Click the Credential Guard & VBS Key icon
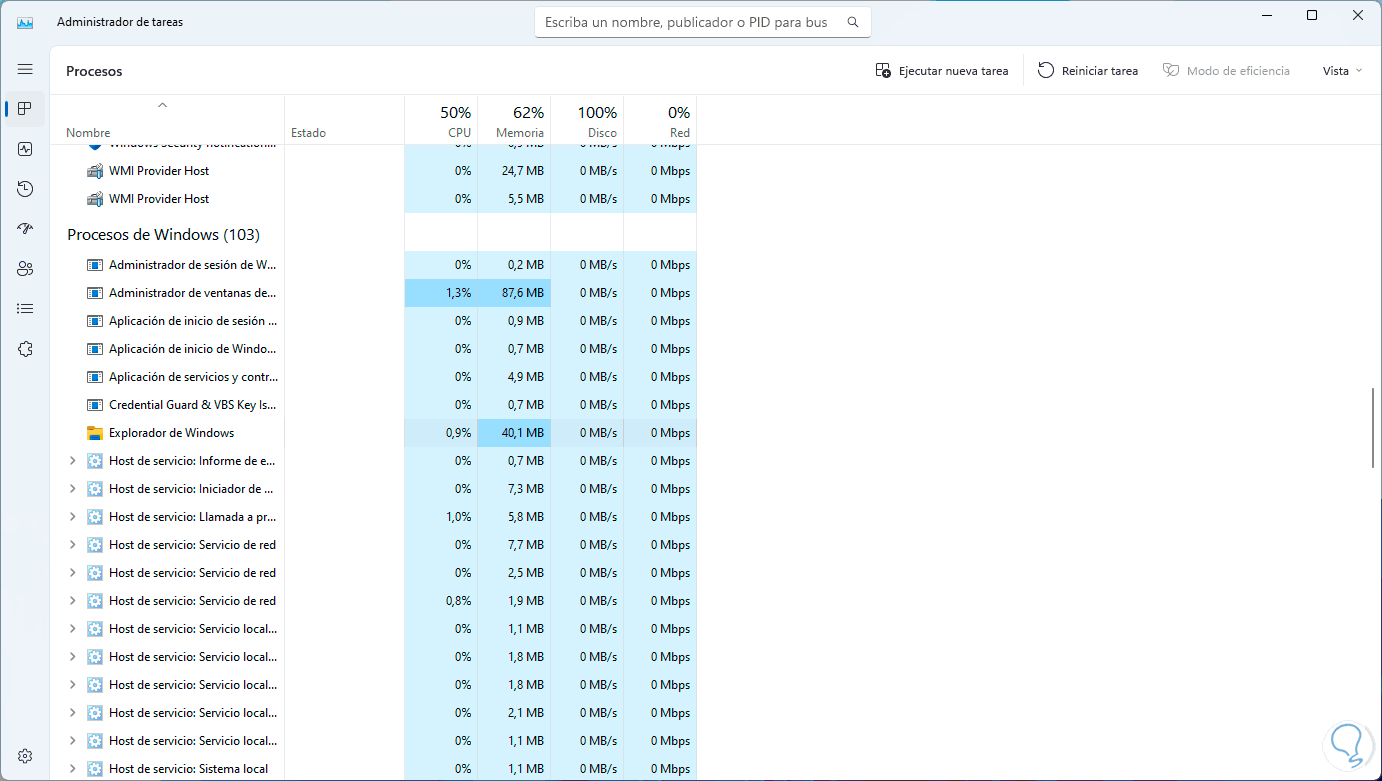This screenshot has height=781, width=1382. pos(95,405)
